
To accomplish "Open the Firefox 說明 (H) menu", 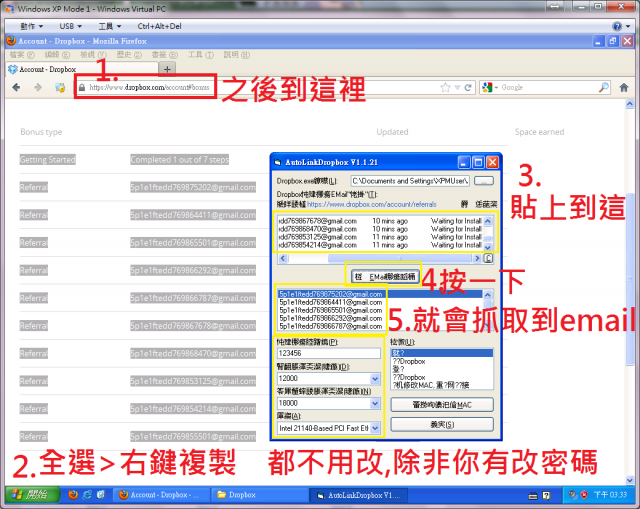I will (236, 55).
